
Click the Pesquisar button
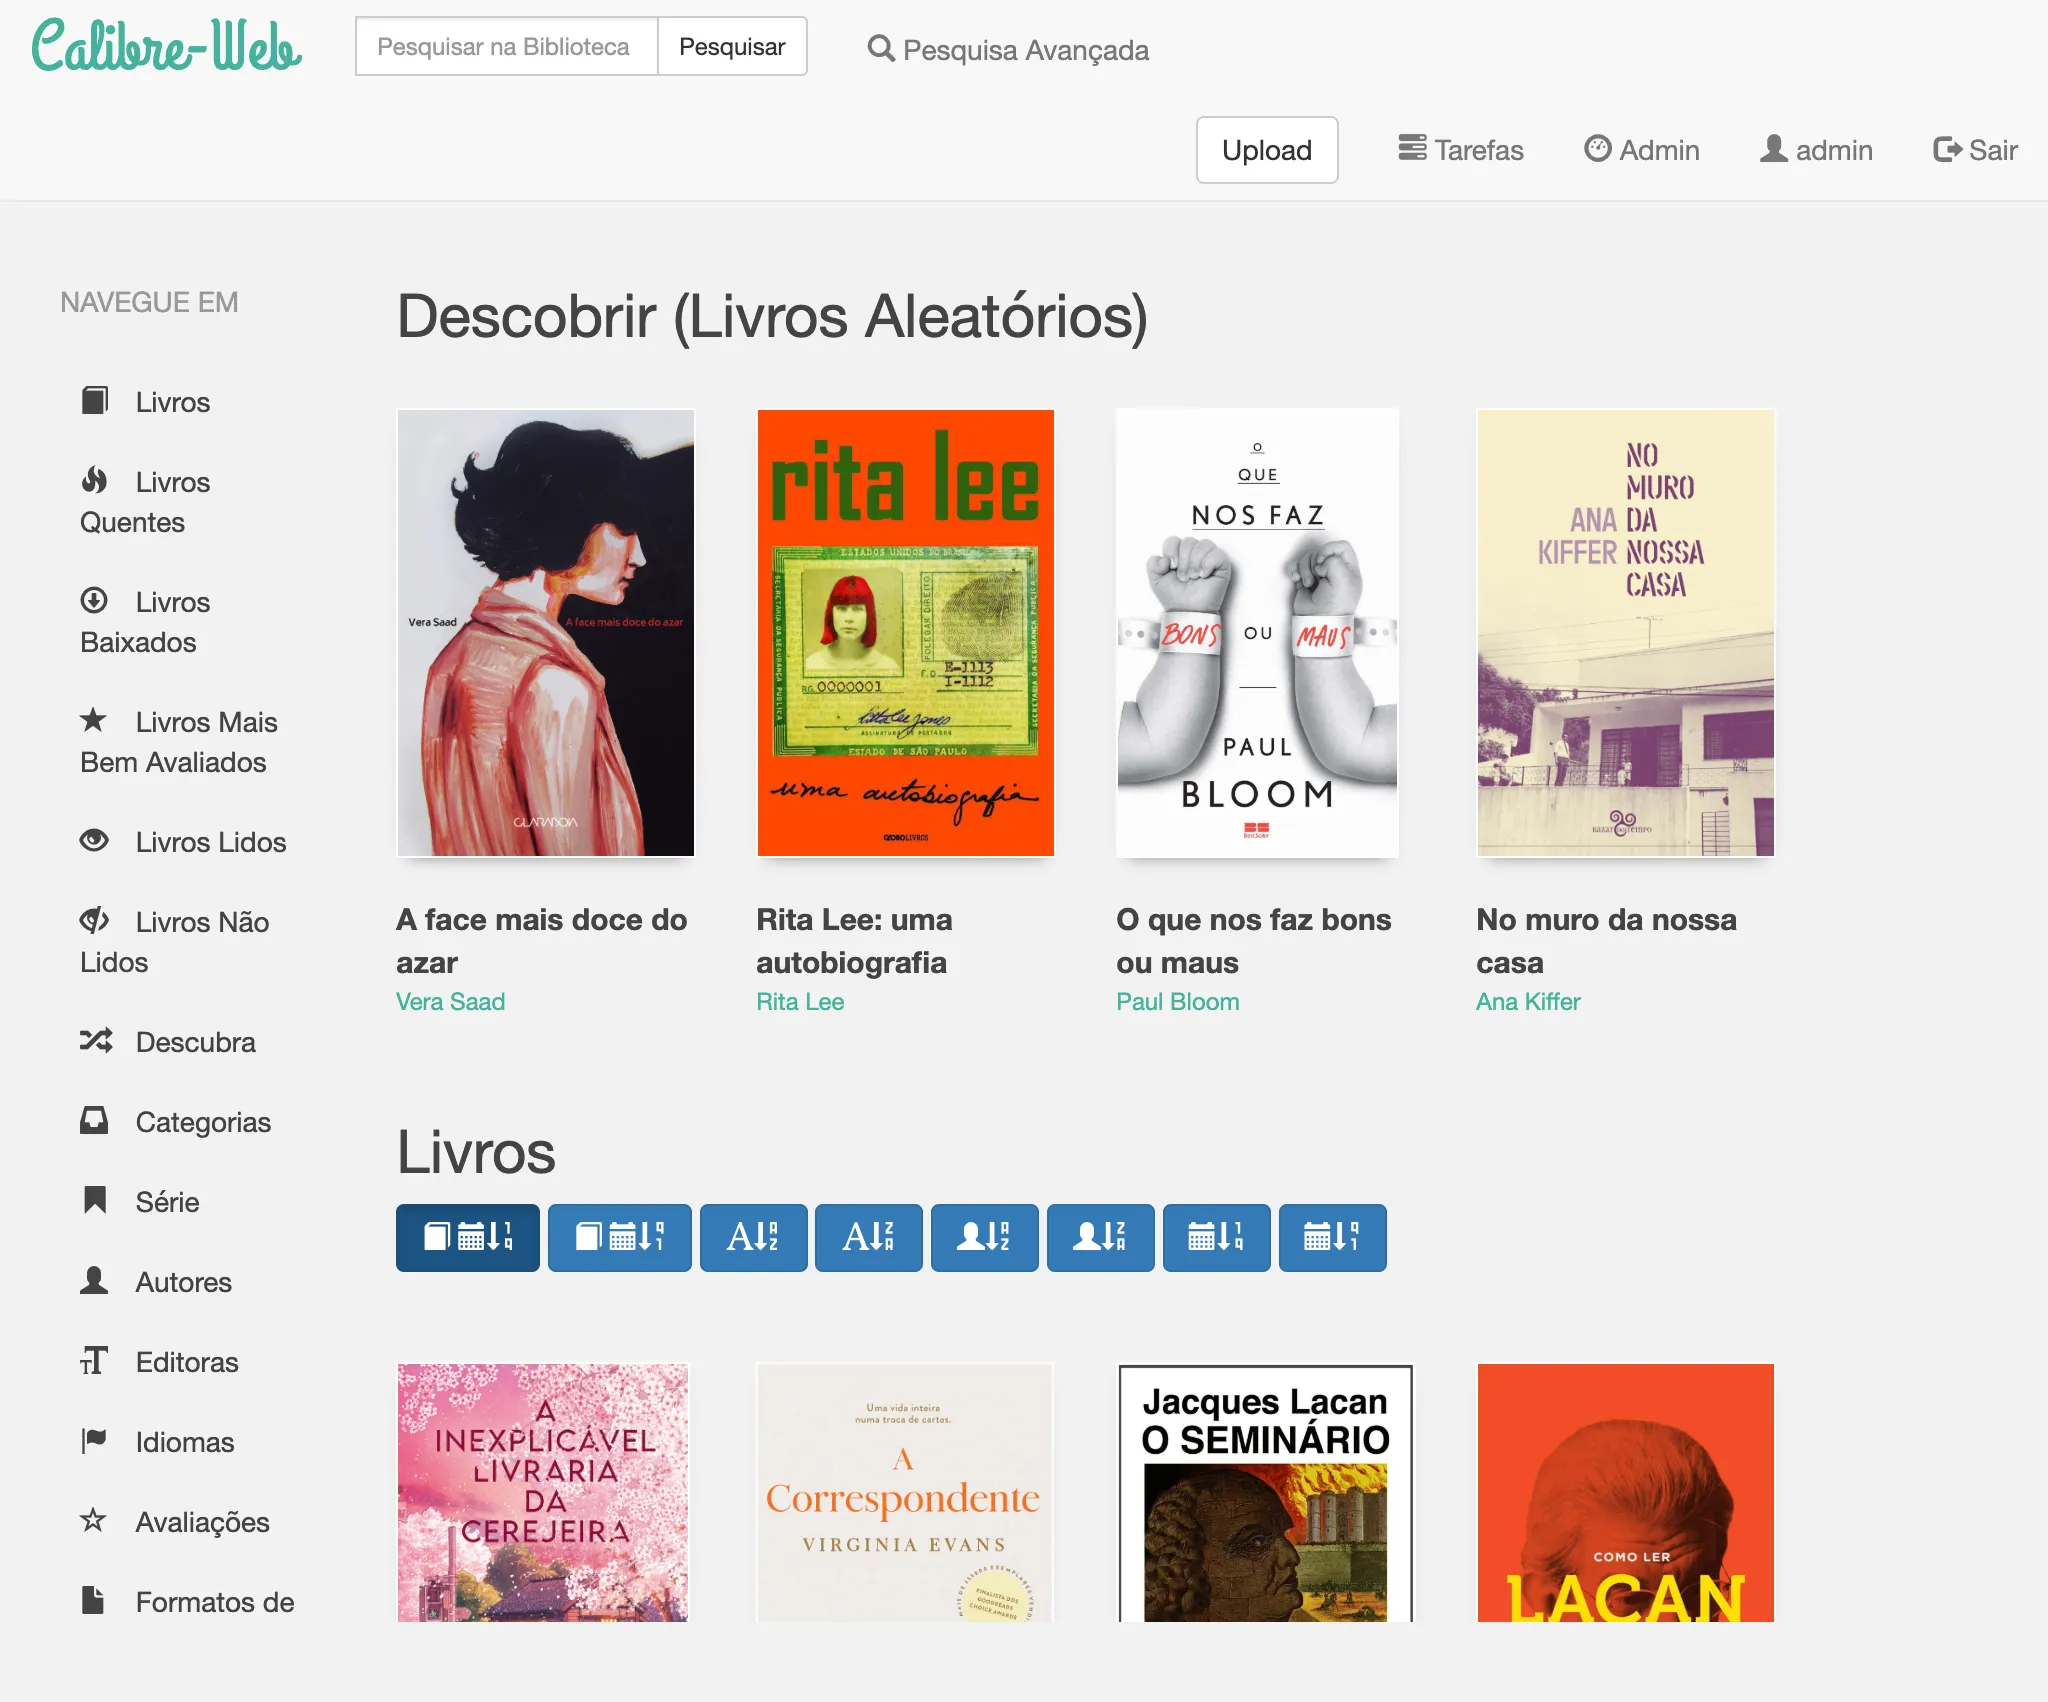click(732, 46)
